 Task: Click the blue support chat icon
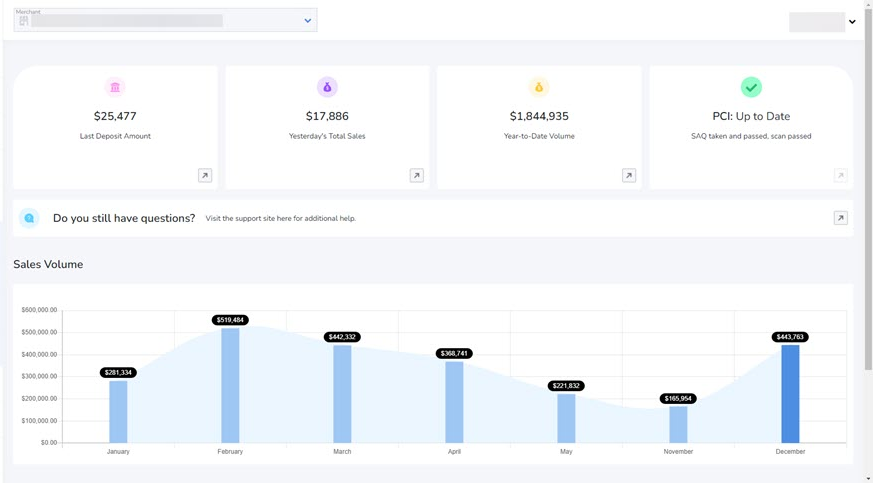29,218
